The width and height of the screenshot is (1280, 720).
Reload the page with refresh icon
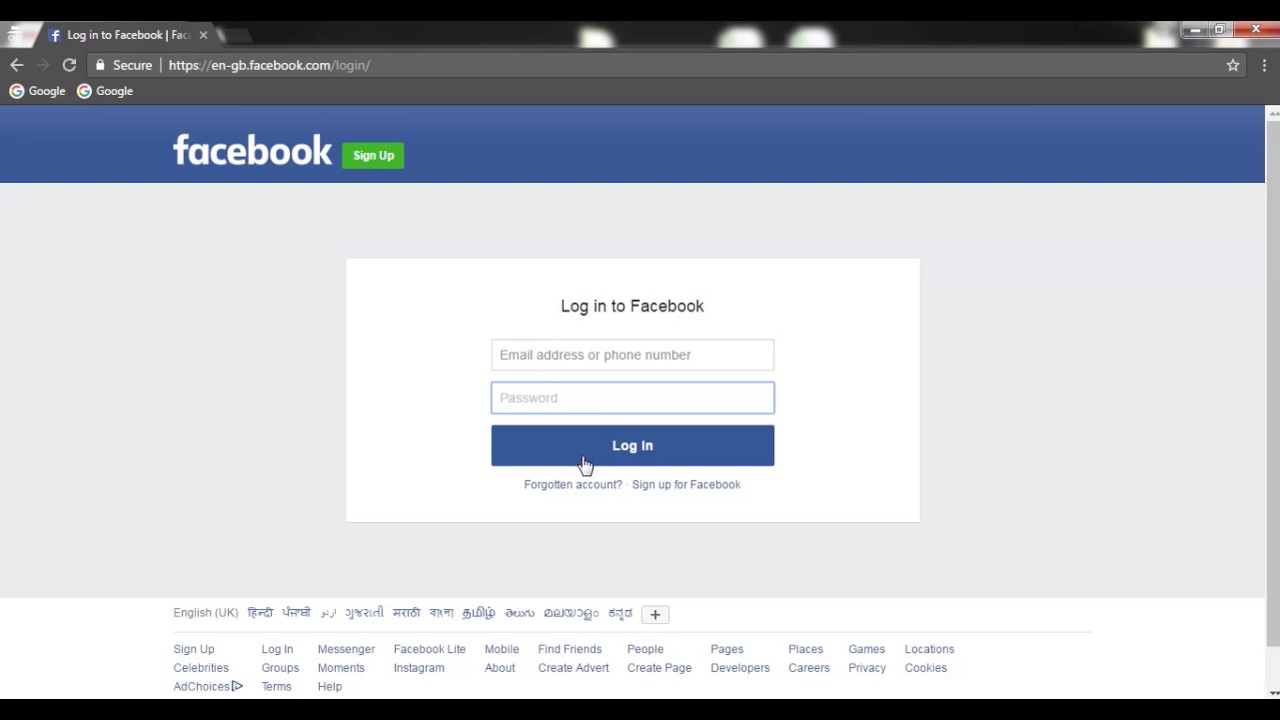click(x=69, y=65)
